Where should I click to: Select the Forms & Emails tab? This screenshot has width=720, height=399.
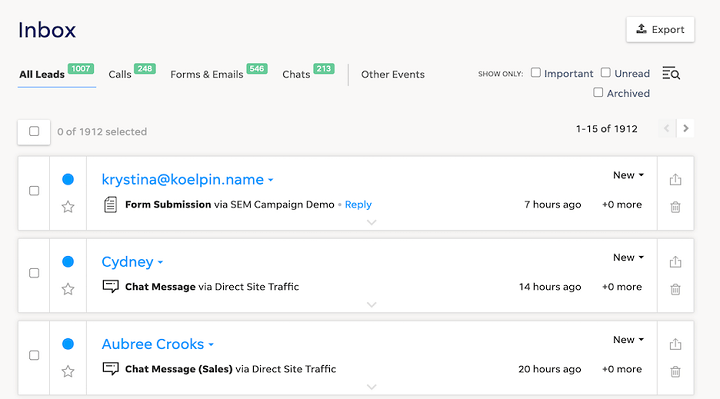pos(207,74)
